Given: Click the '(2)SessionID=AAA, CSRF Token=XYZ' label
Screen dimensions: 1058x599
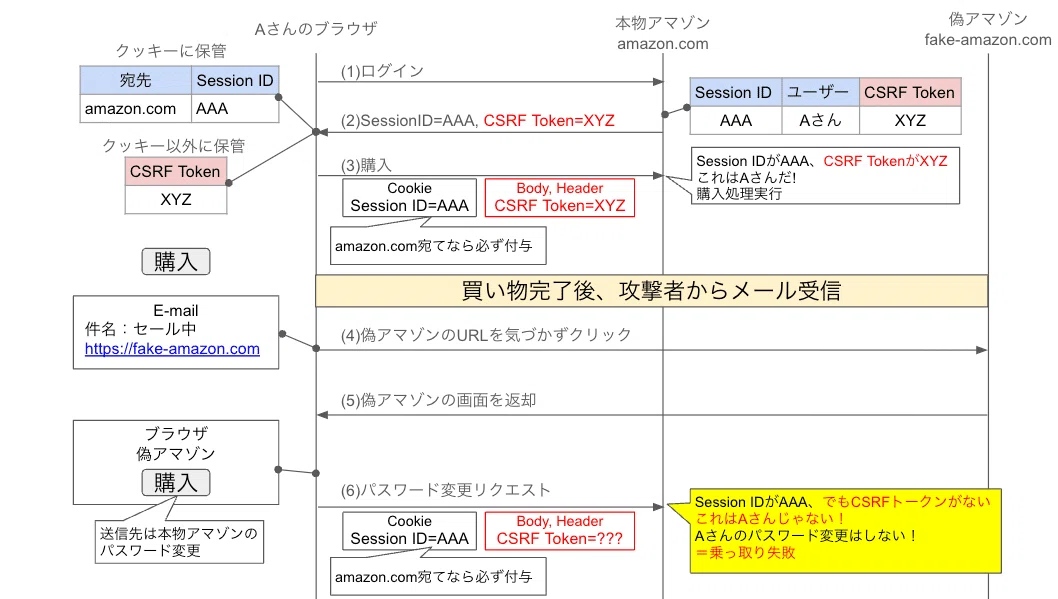Looking at the screenshot, I should click(x=478, y=121).
